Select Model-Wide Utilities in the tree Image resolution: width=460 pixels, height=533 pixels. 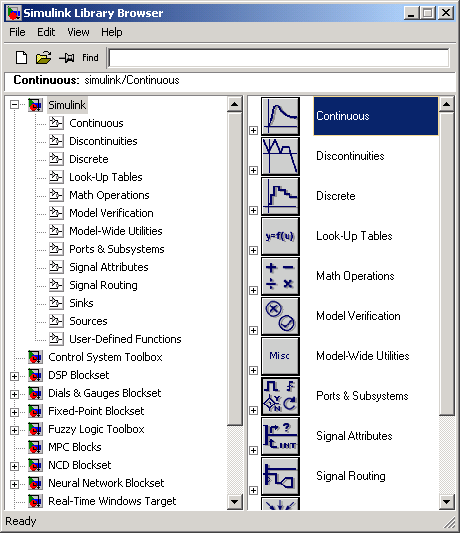pyautogui.click(x=116, y=231)
